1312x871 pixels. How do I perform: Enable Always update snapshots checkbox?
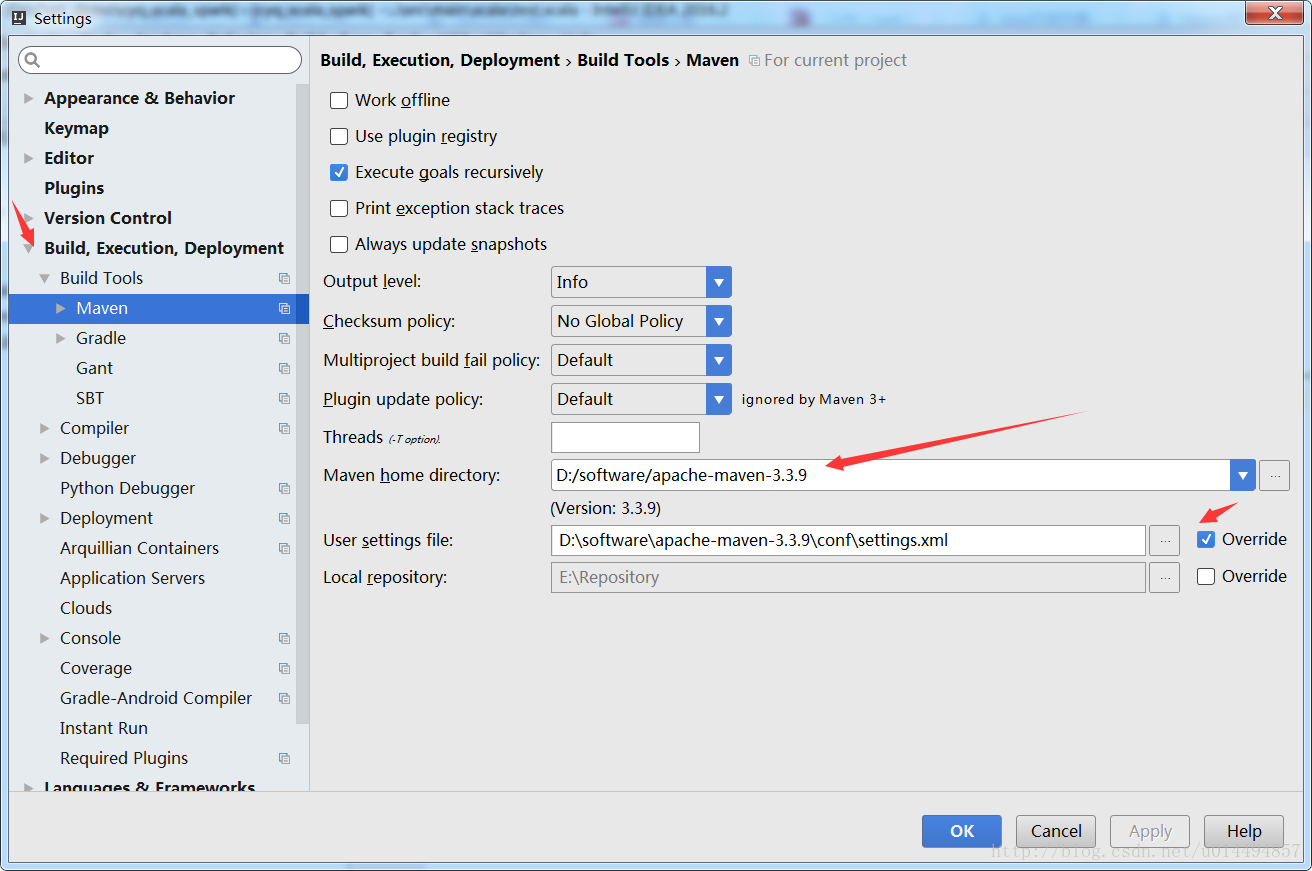tap(339, 244)
